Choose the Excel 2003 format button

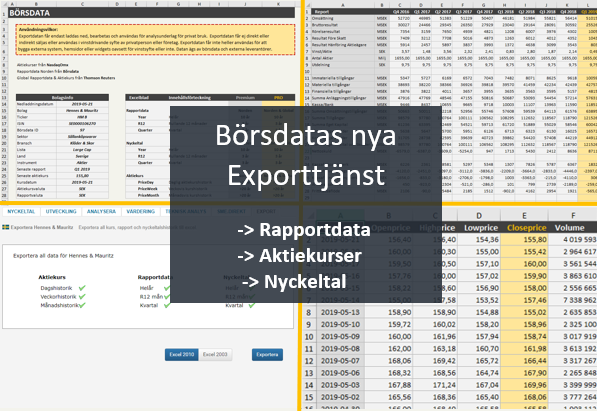pyautogui.click(x=215, y=354)
